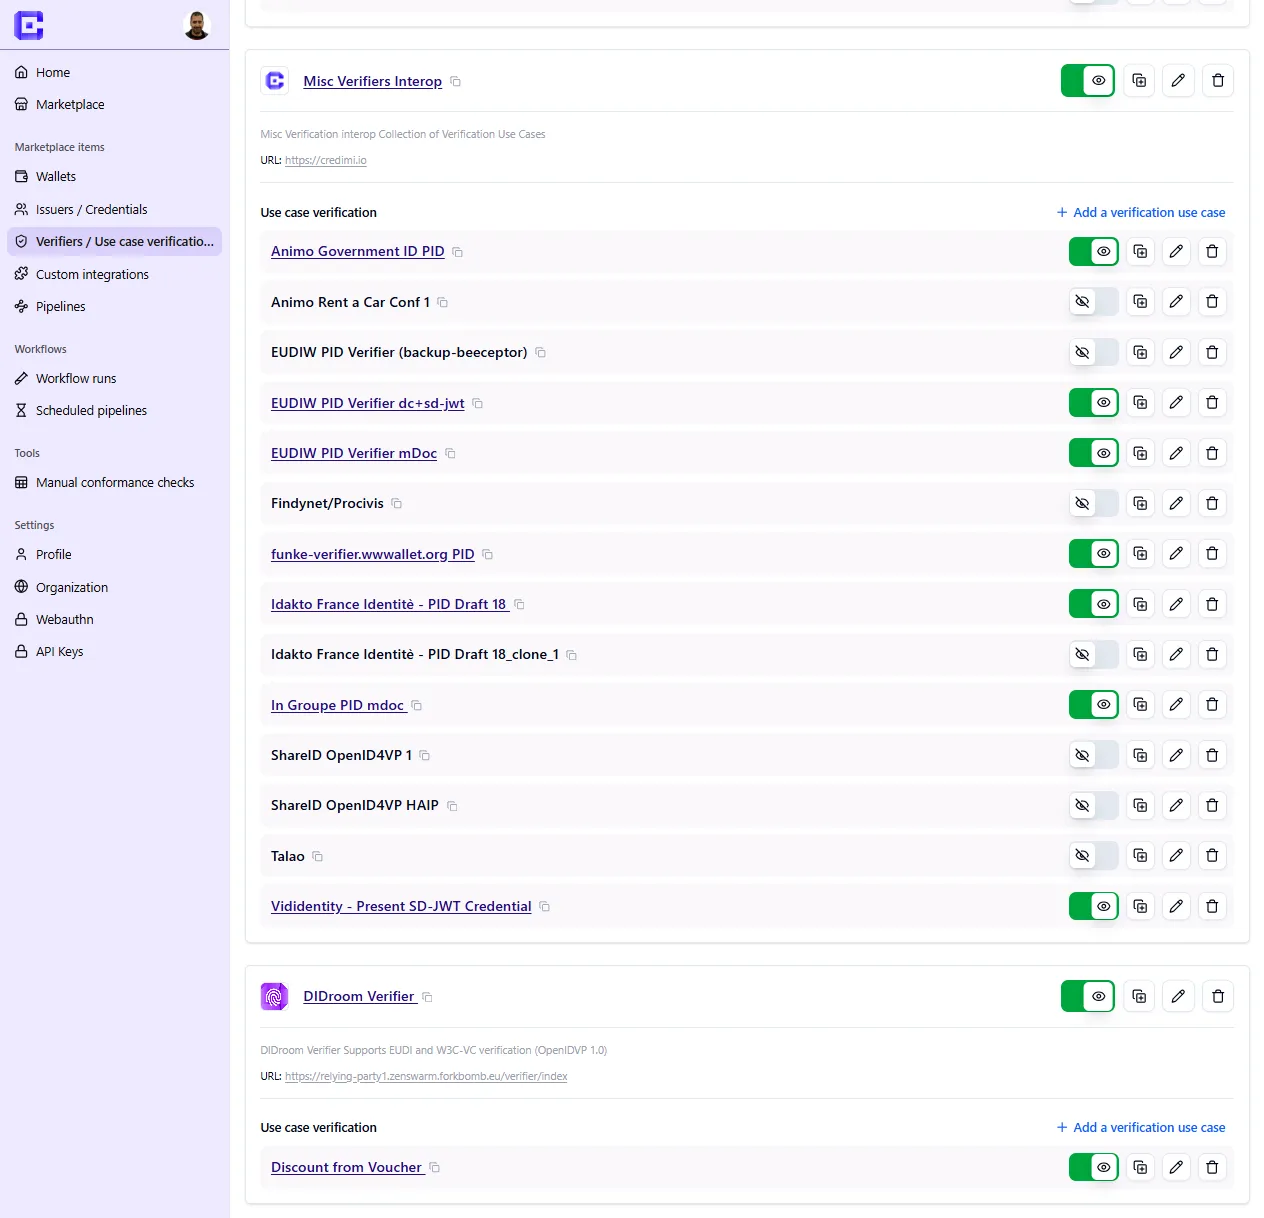Edit ShareID OpenID4VP HAIP
The image size is (1264, 1218).
pos(1176,805)
